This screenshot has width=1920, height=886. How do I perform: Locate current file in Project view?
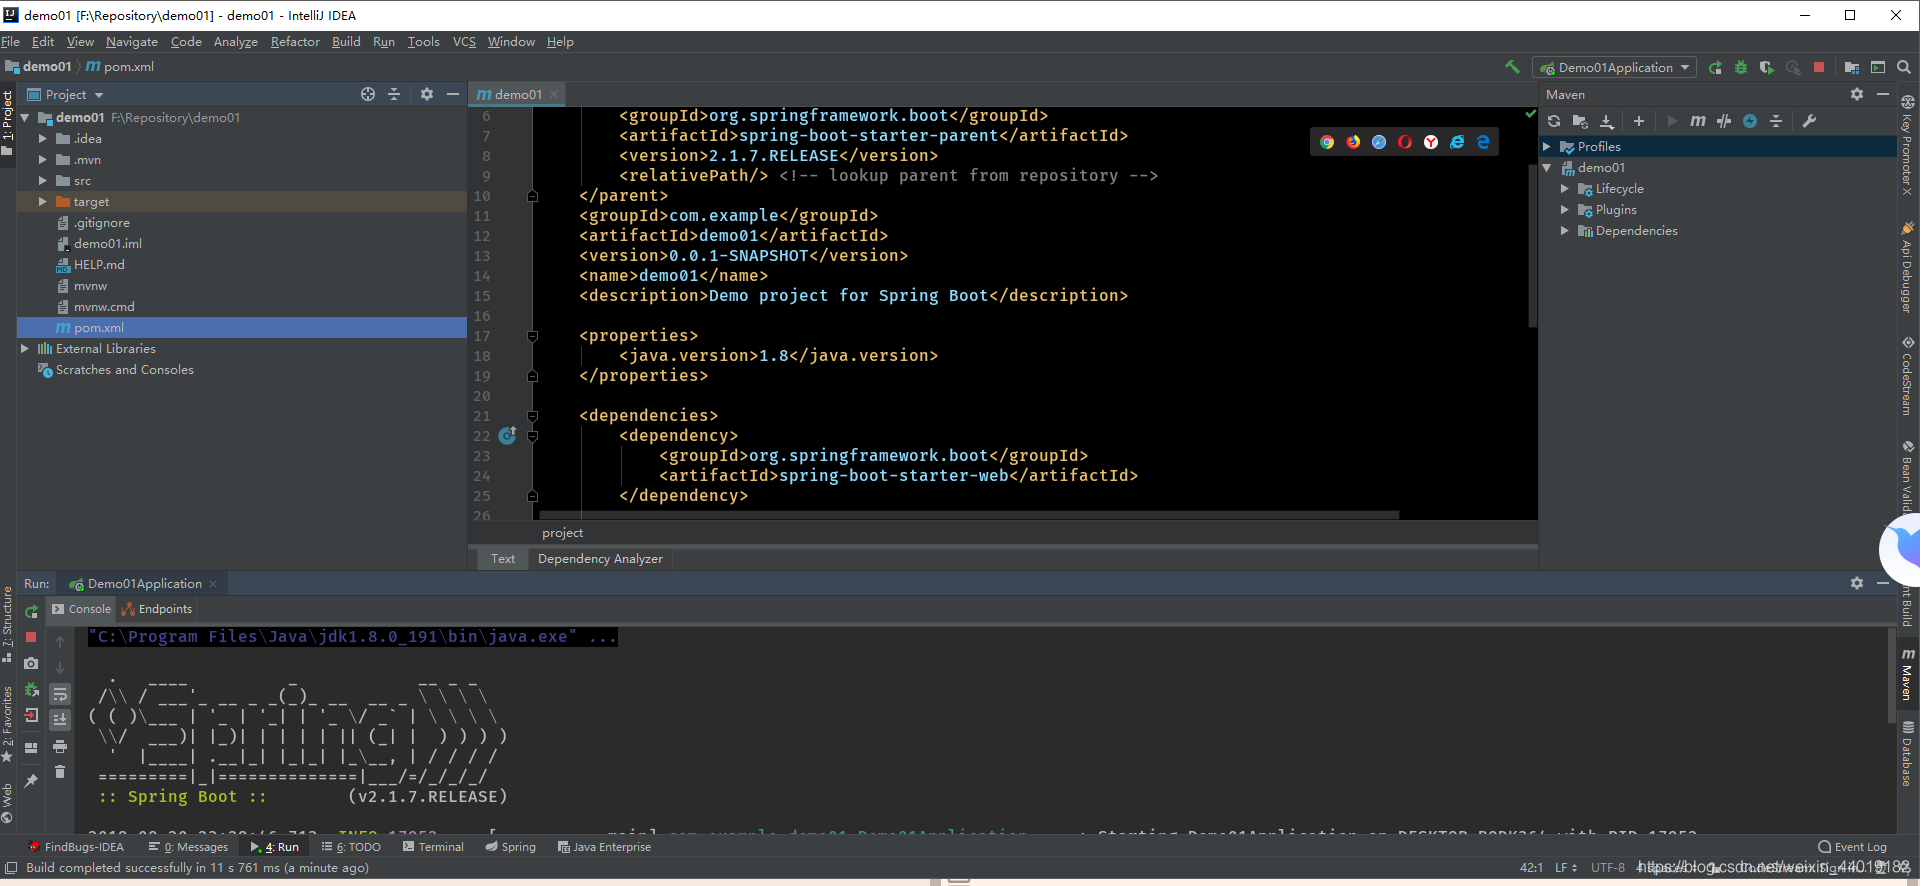point(368,94)
